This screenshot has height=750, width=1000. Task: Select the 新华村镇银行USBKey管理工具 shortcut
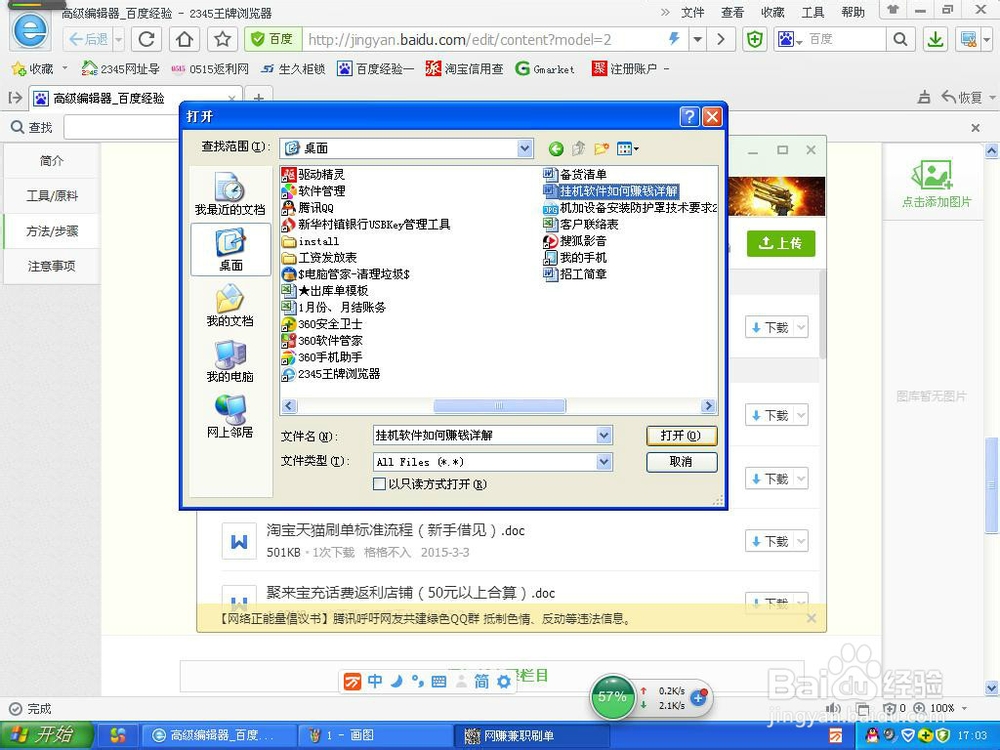tap(366, 224)
